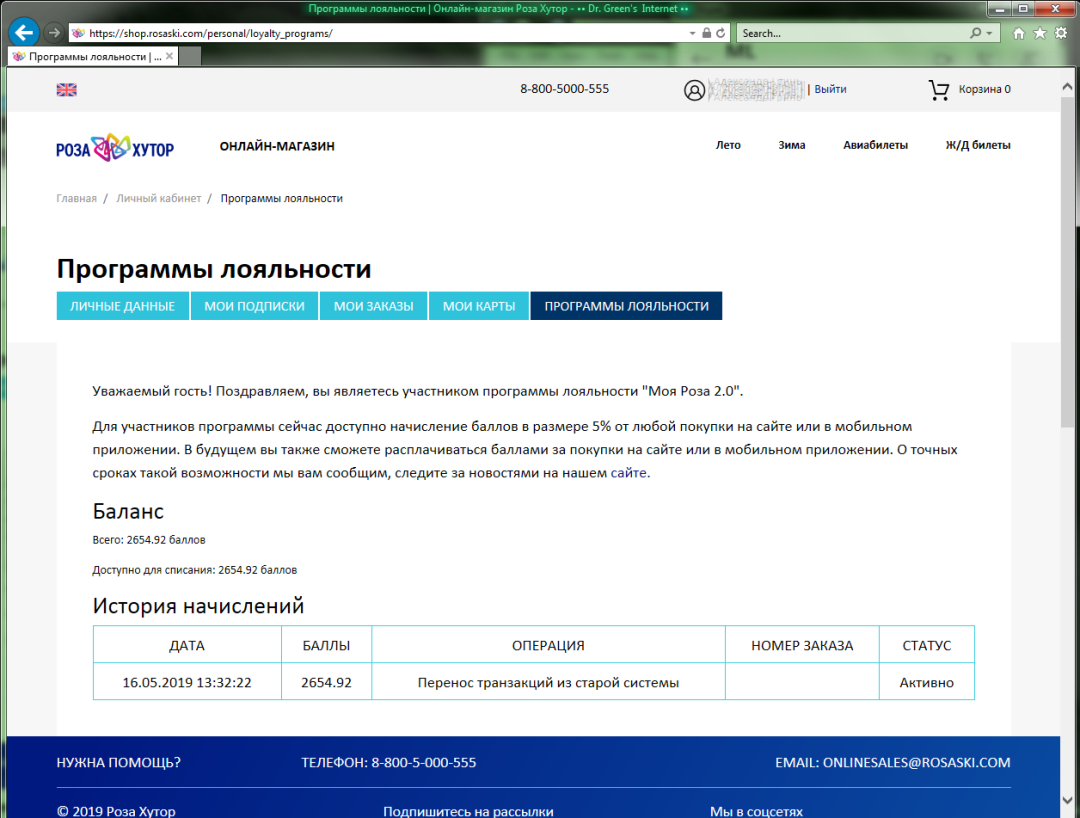The image size is (1080, 818).
Task: Minimize the Internet Explorer window
Action: [x=999, y=9]
